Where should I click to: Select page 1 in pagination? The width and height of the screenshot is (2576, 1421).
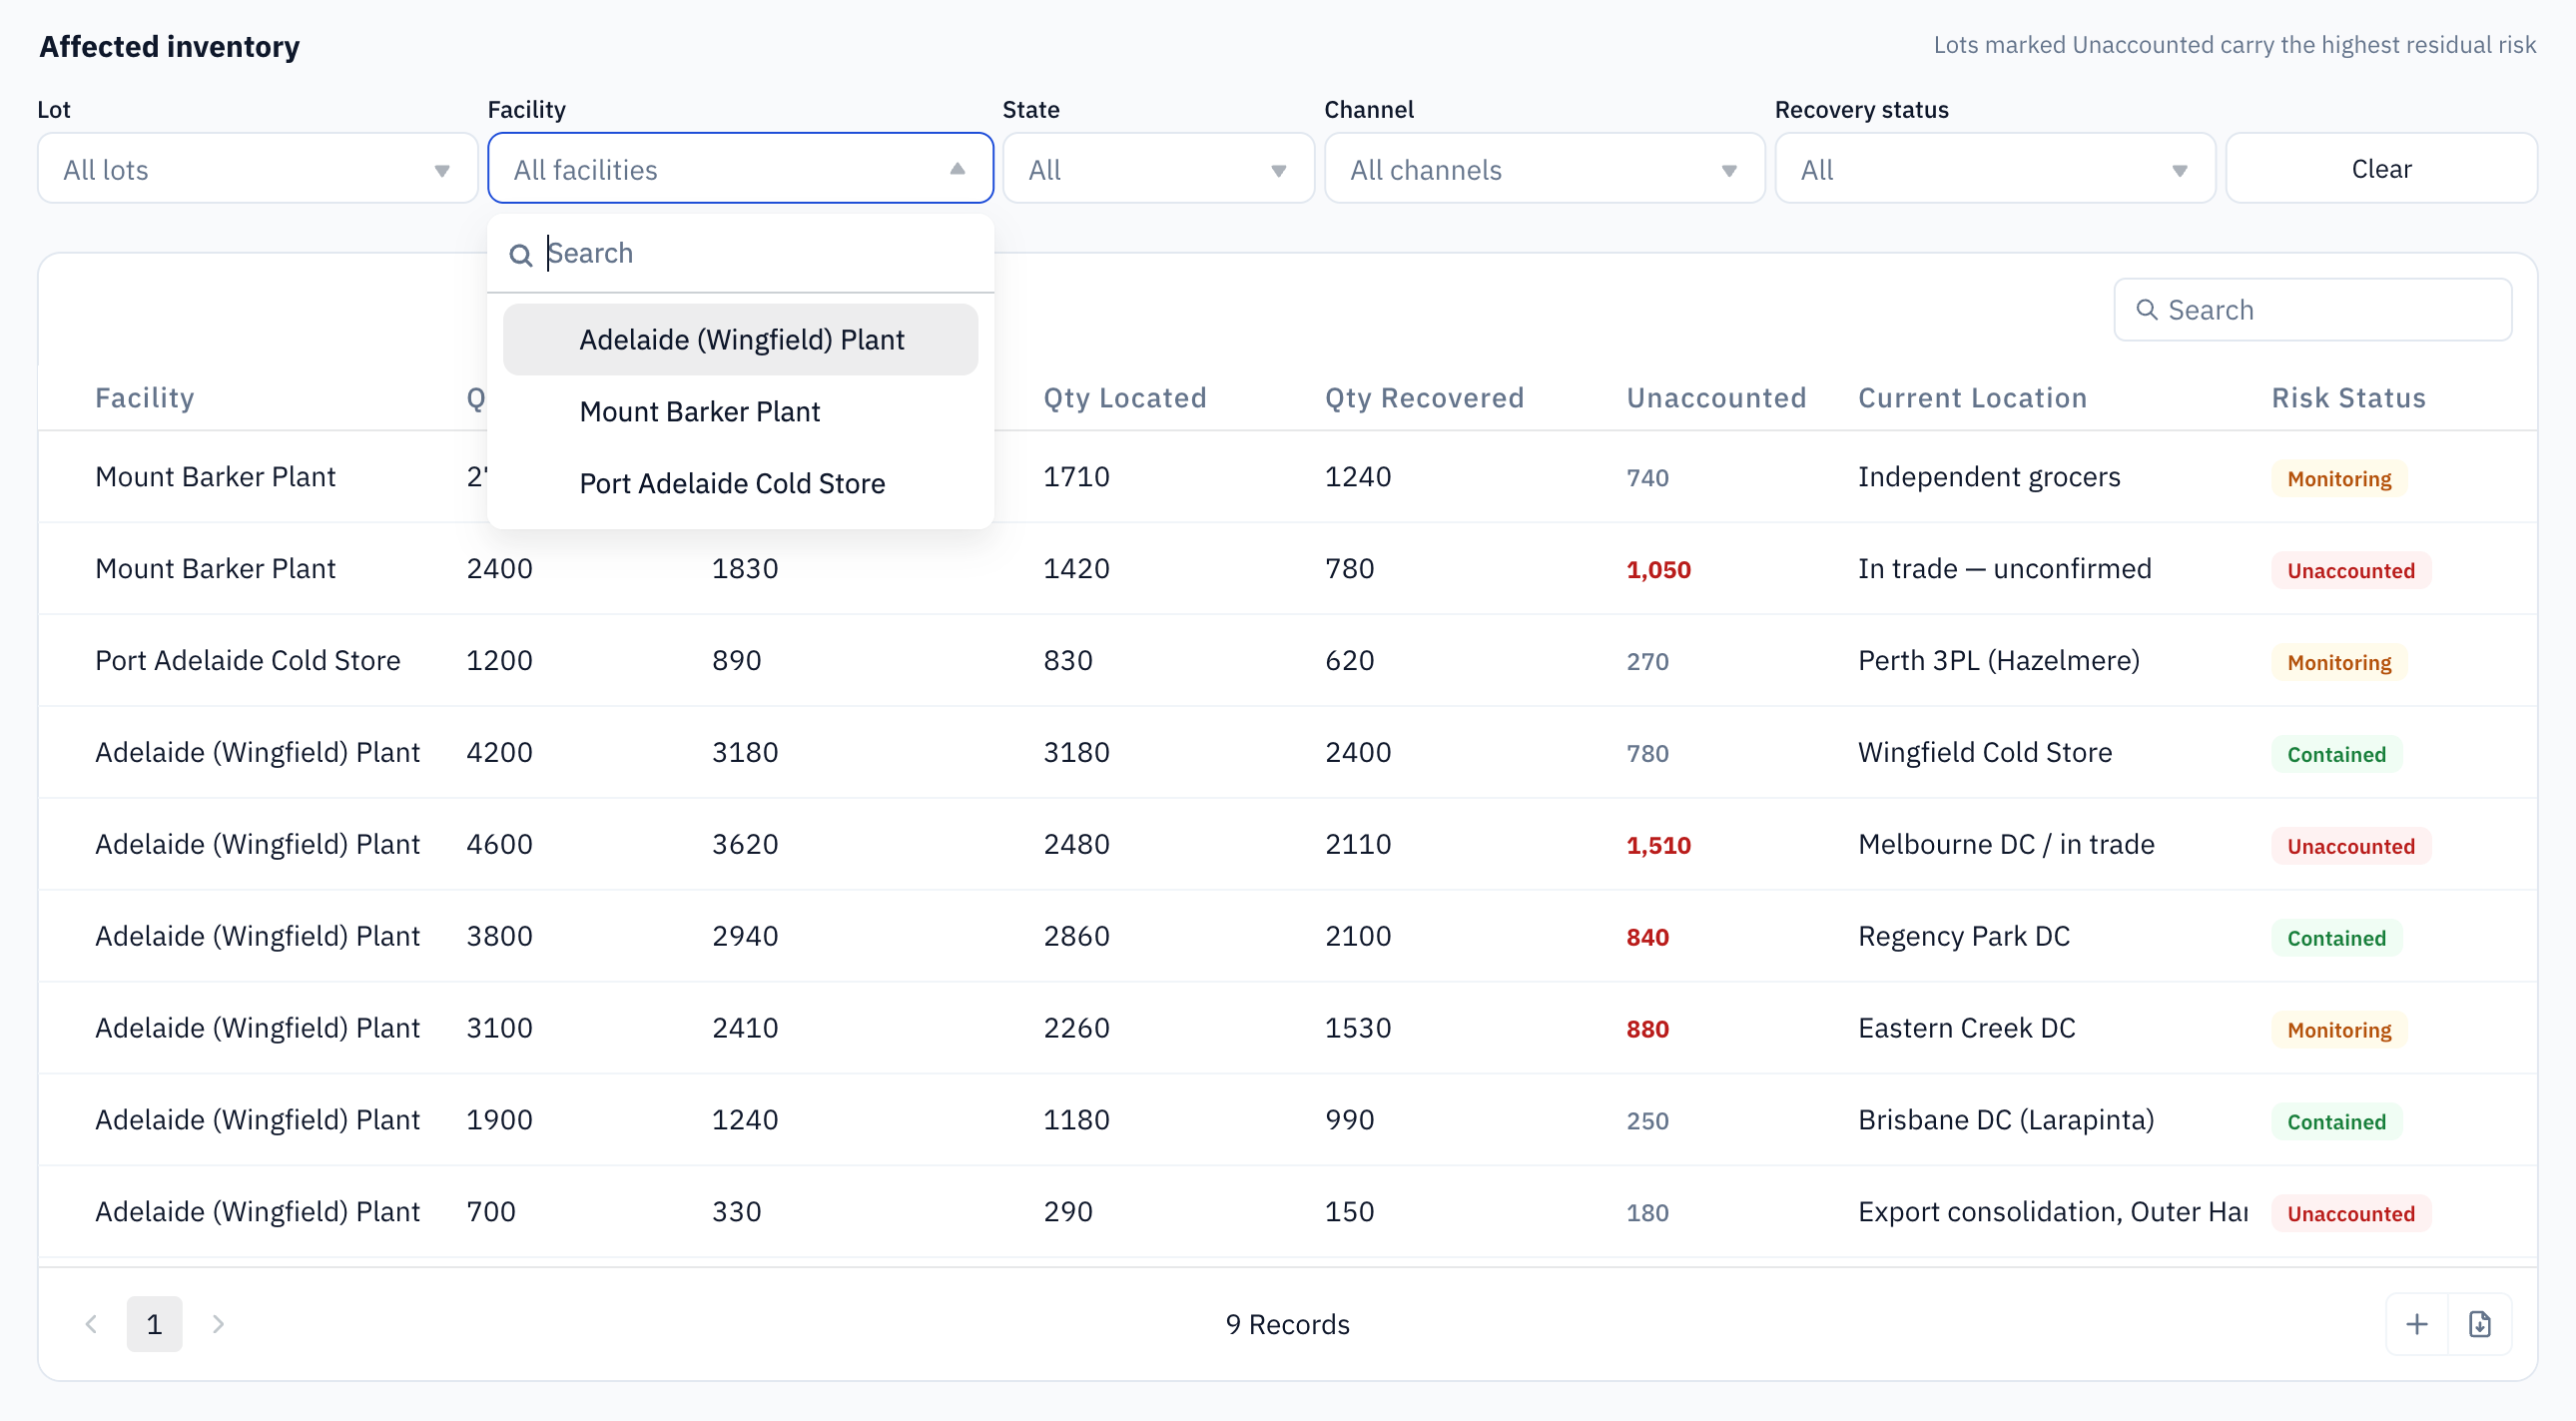point(154,1324)
